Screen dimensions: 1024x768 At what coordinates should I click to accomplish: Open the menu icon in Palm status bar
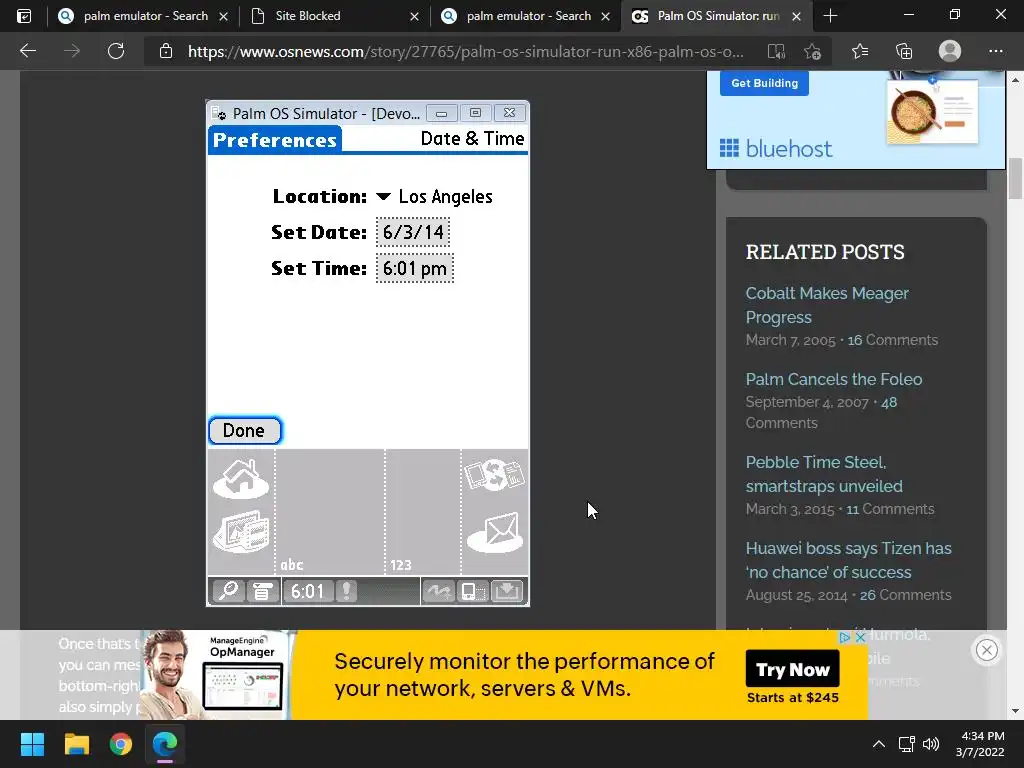point(263,591)
